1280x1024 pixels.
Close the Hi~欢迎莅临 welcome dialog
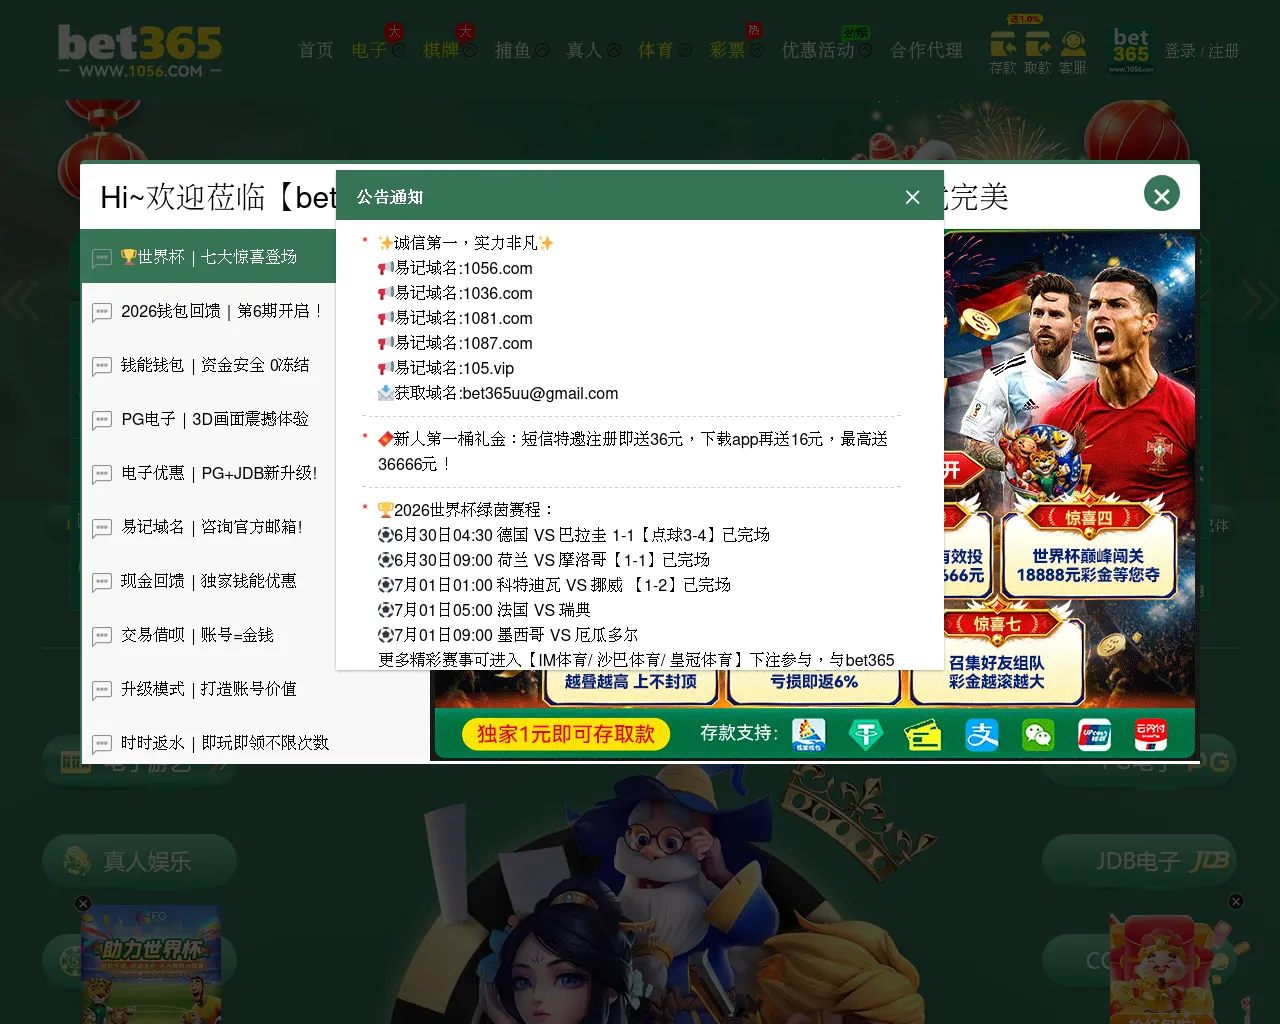(x=1162, y=195)
